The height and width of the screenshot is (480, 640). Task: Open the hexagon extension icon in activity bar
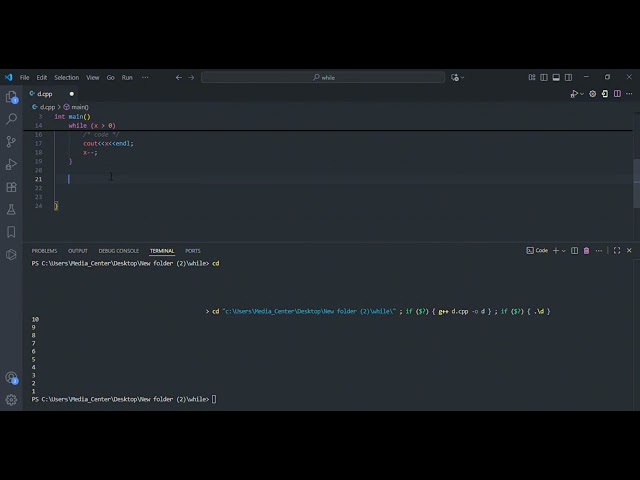point(11,254)
